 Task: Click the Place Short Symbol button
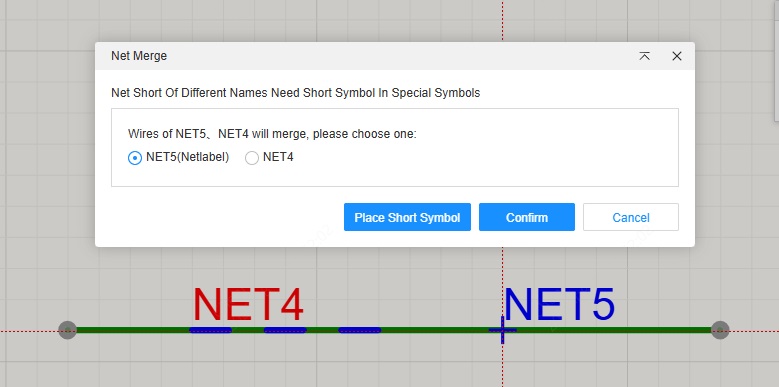[x=407, y=217]
